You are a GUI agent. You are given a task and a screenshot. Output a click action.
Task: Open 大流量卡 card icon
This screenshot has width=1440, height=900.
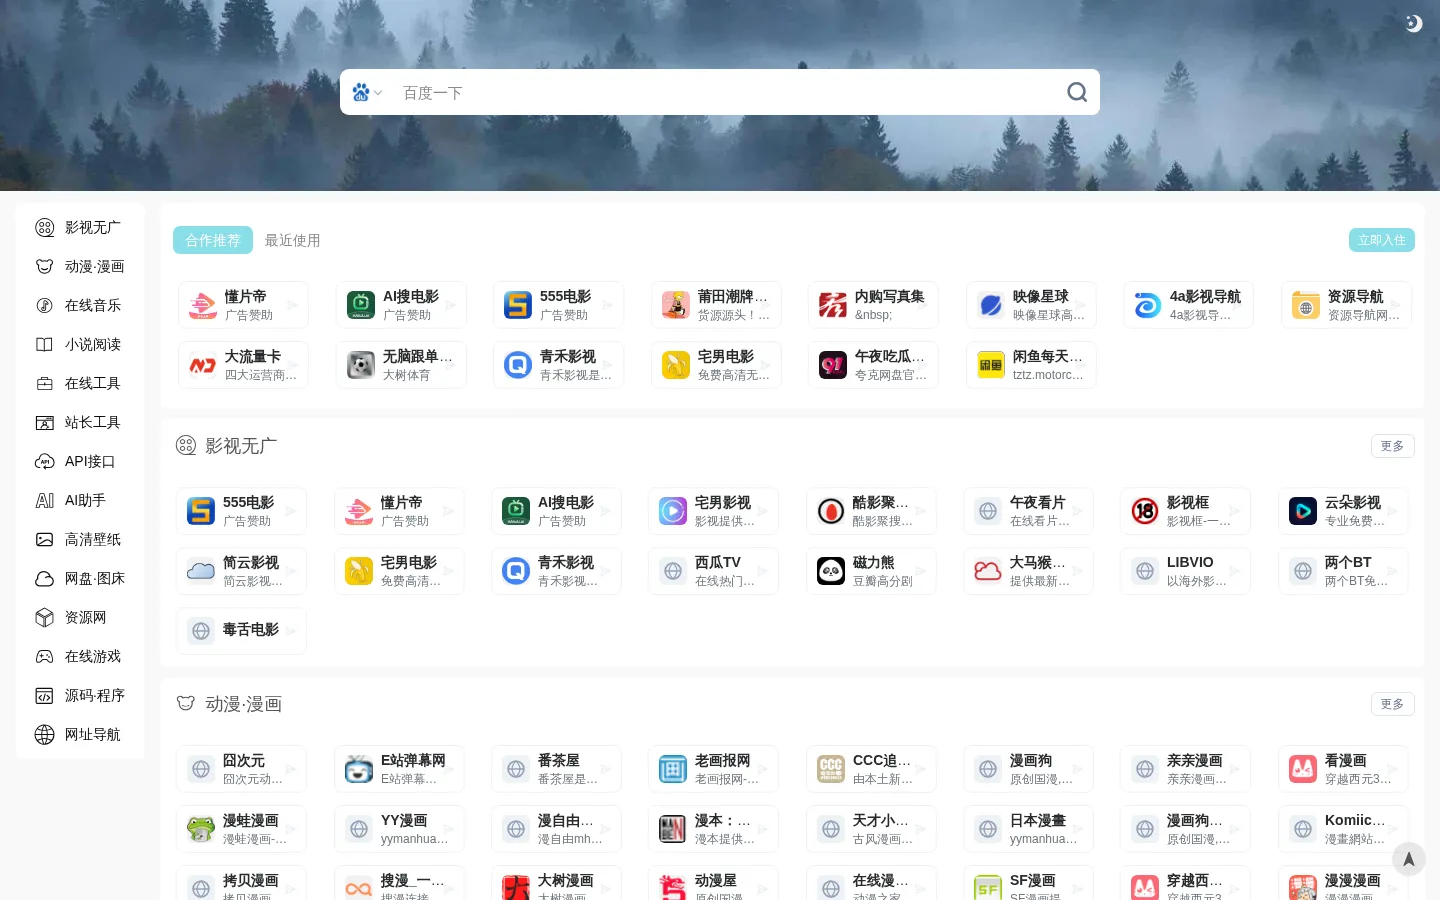tap(203, 365)
